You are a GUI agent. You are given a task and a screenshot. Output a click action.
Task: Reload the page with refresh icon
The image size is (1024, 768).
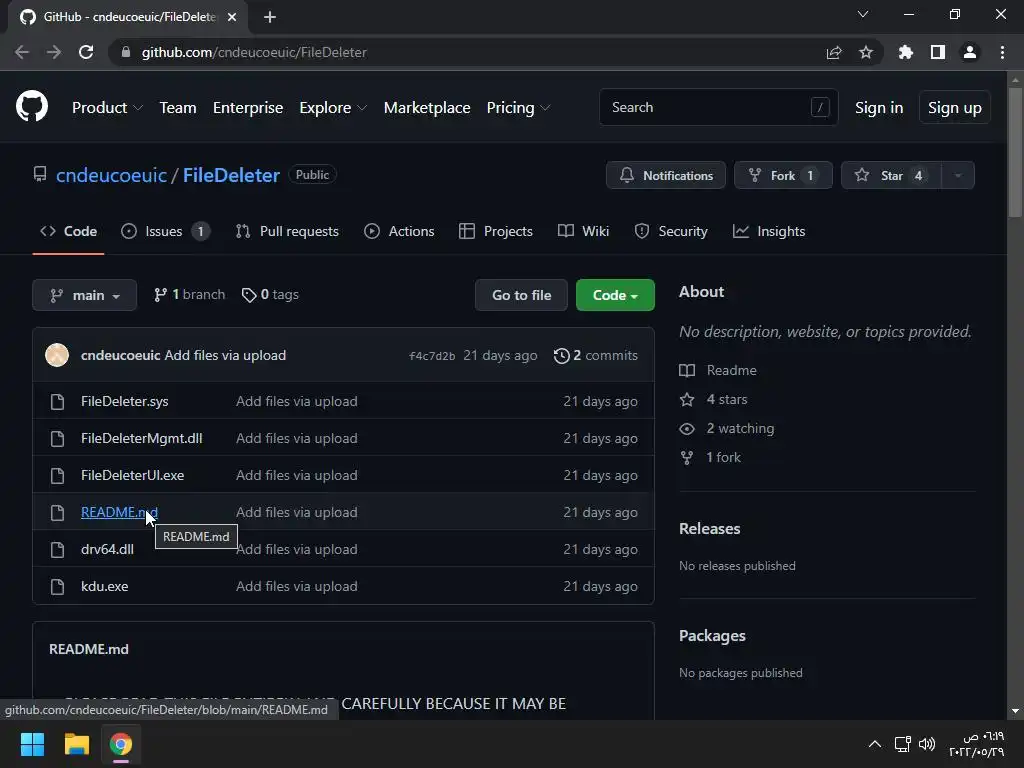(86, 52)
